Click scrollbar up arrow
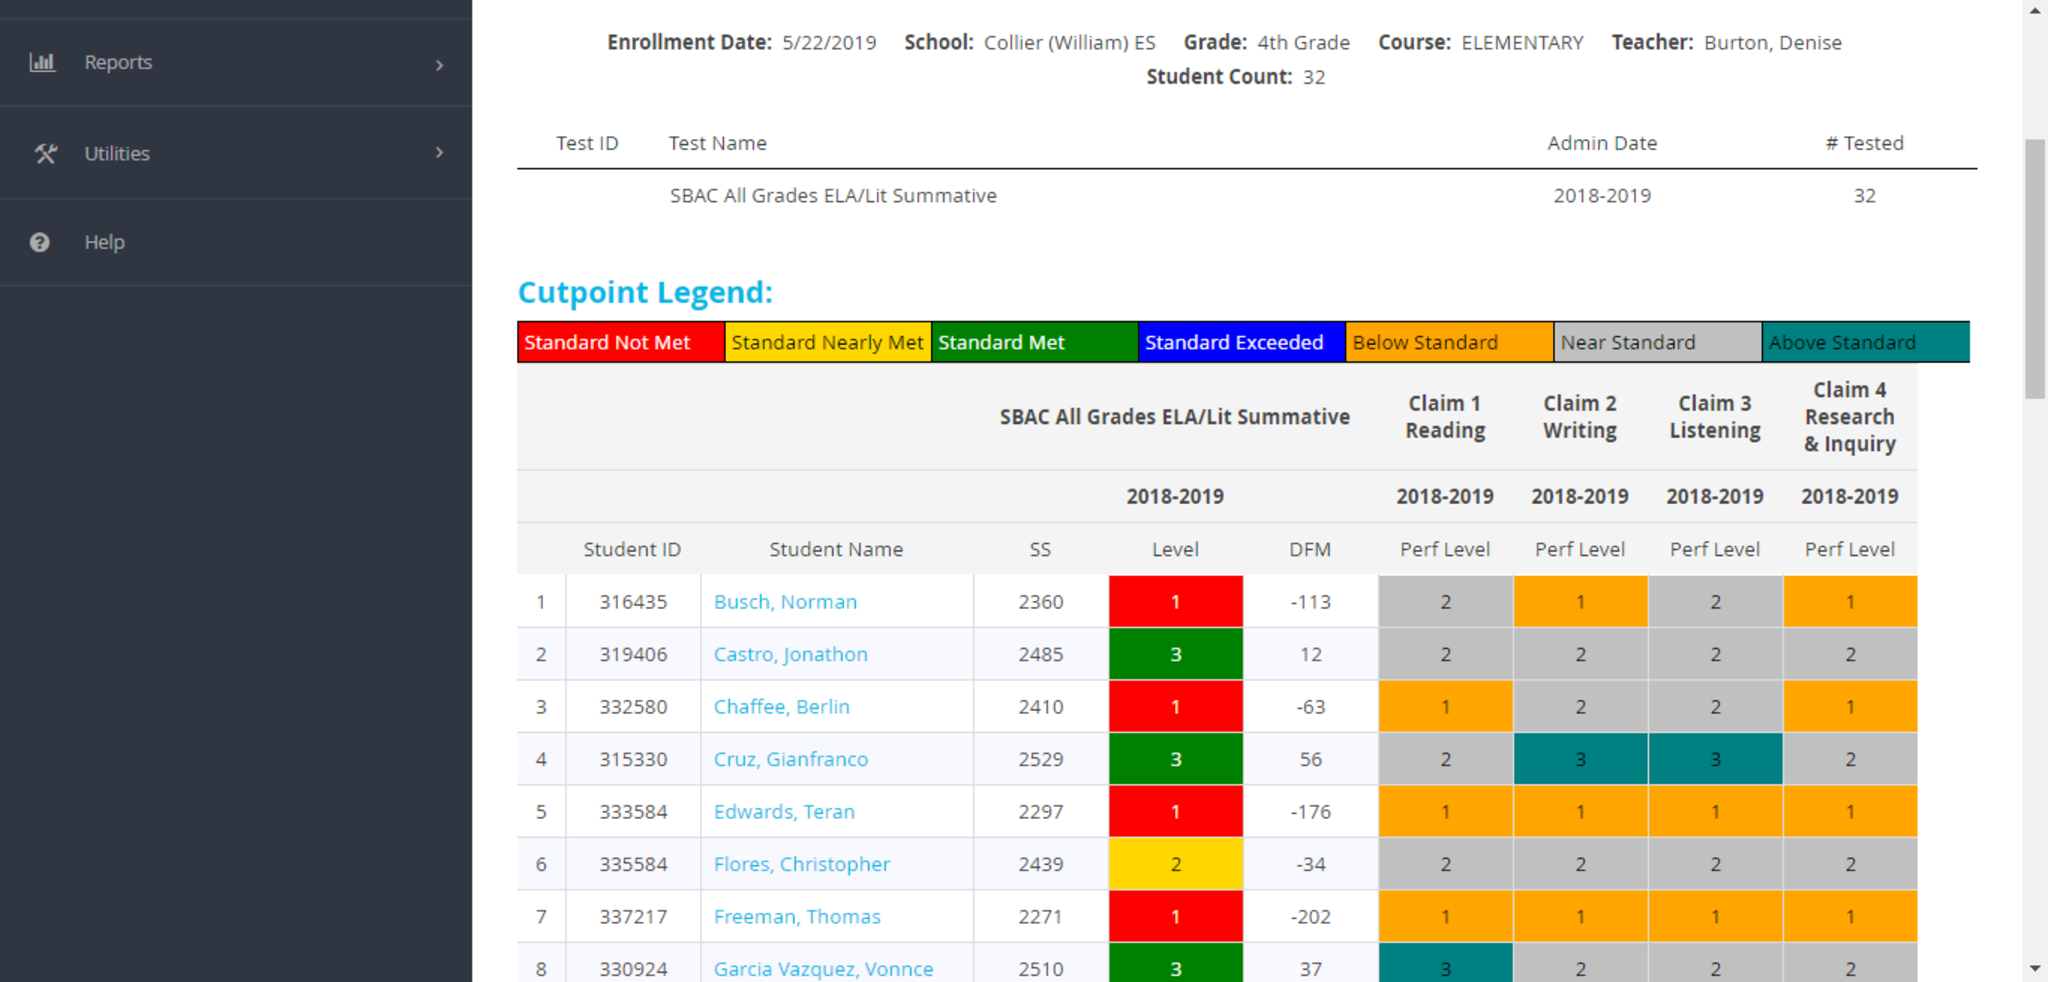Image resolution: width=2048 pixels, height=982 pixels. (x=2035, y=10)
